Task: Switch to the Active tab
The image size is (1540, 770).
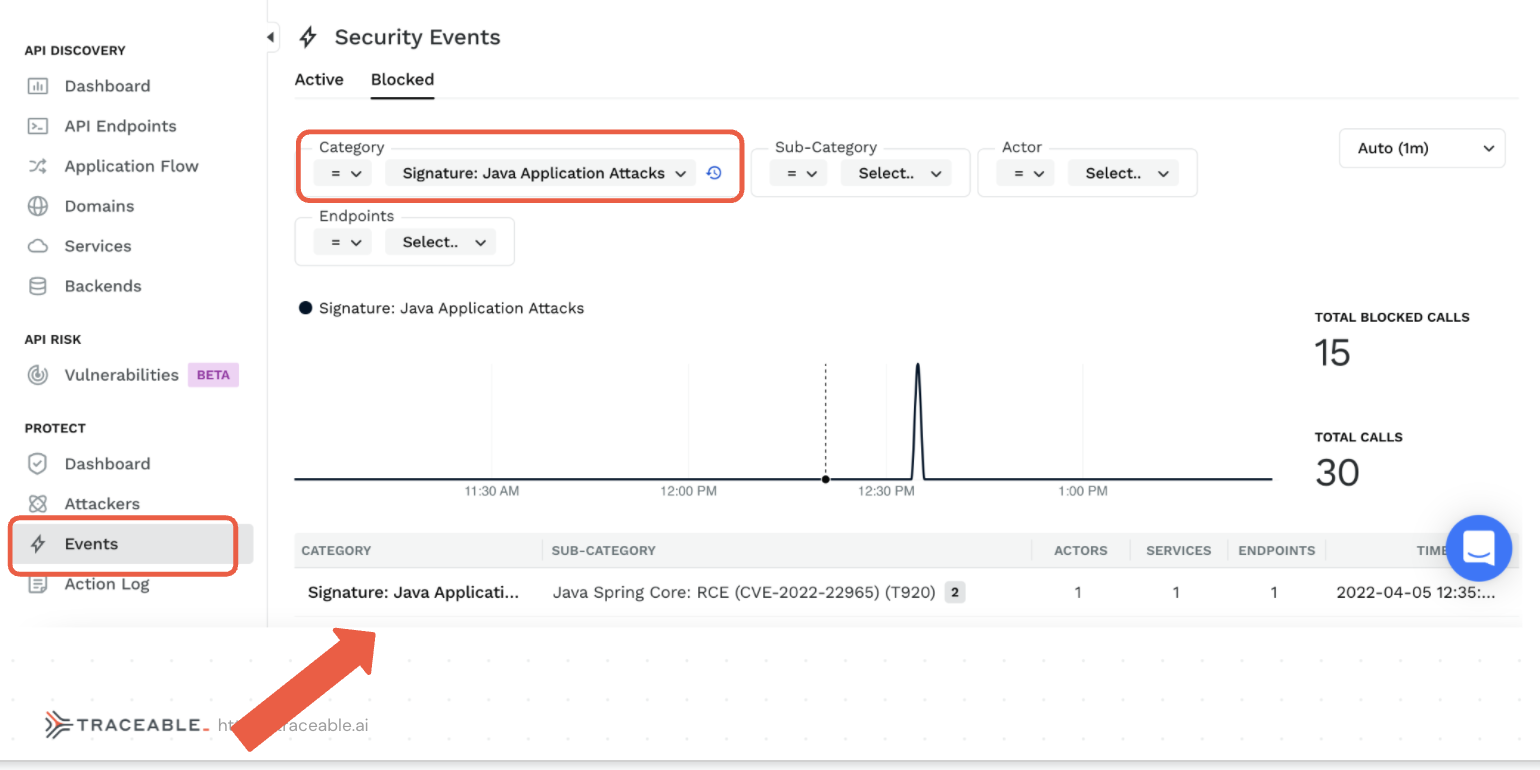Action: point(319,79)
